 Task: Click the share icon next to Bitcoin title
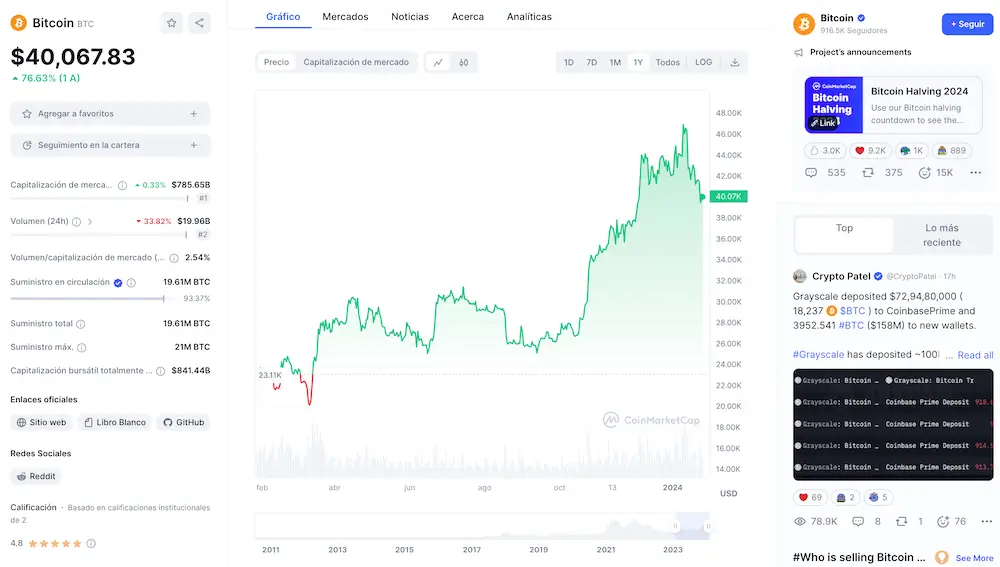(200, 23)
